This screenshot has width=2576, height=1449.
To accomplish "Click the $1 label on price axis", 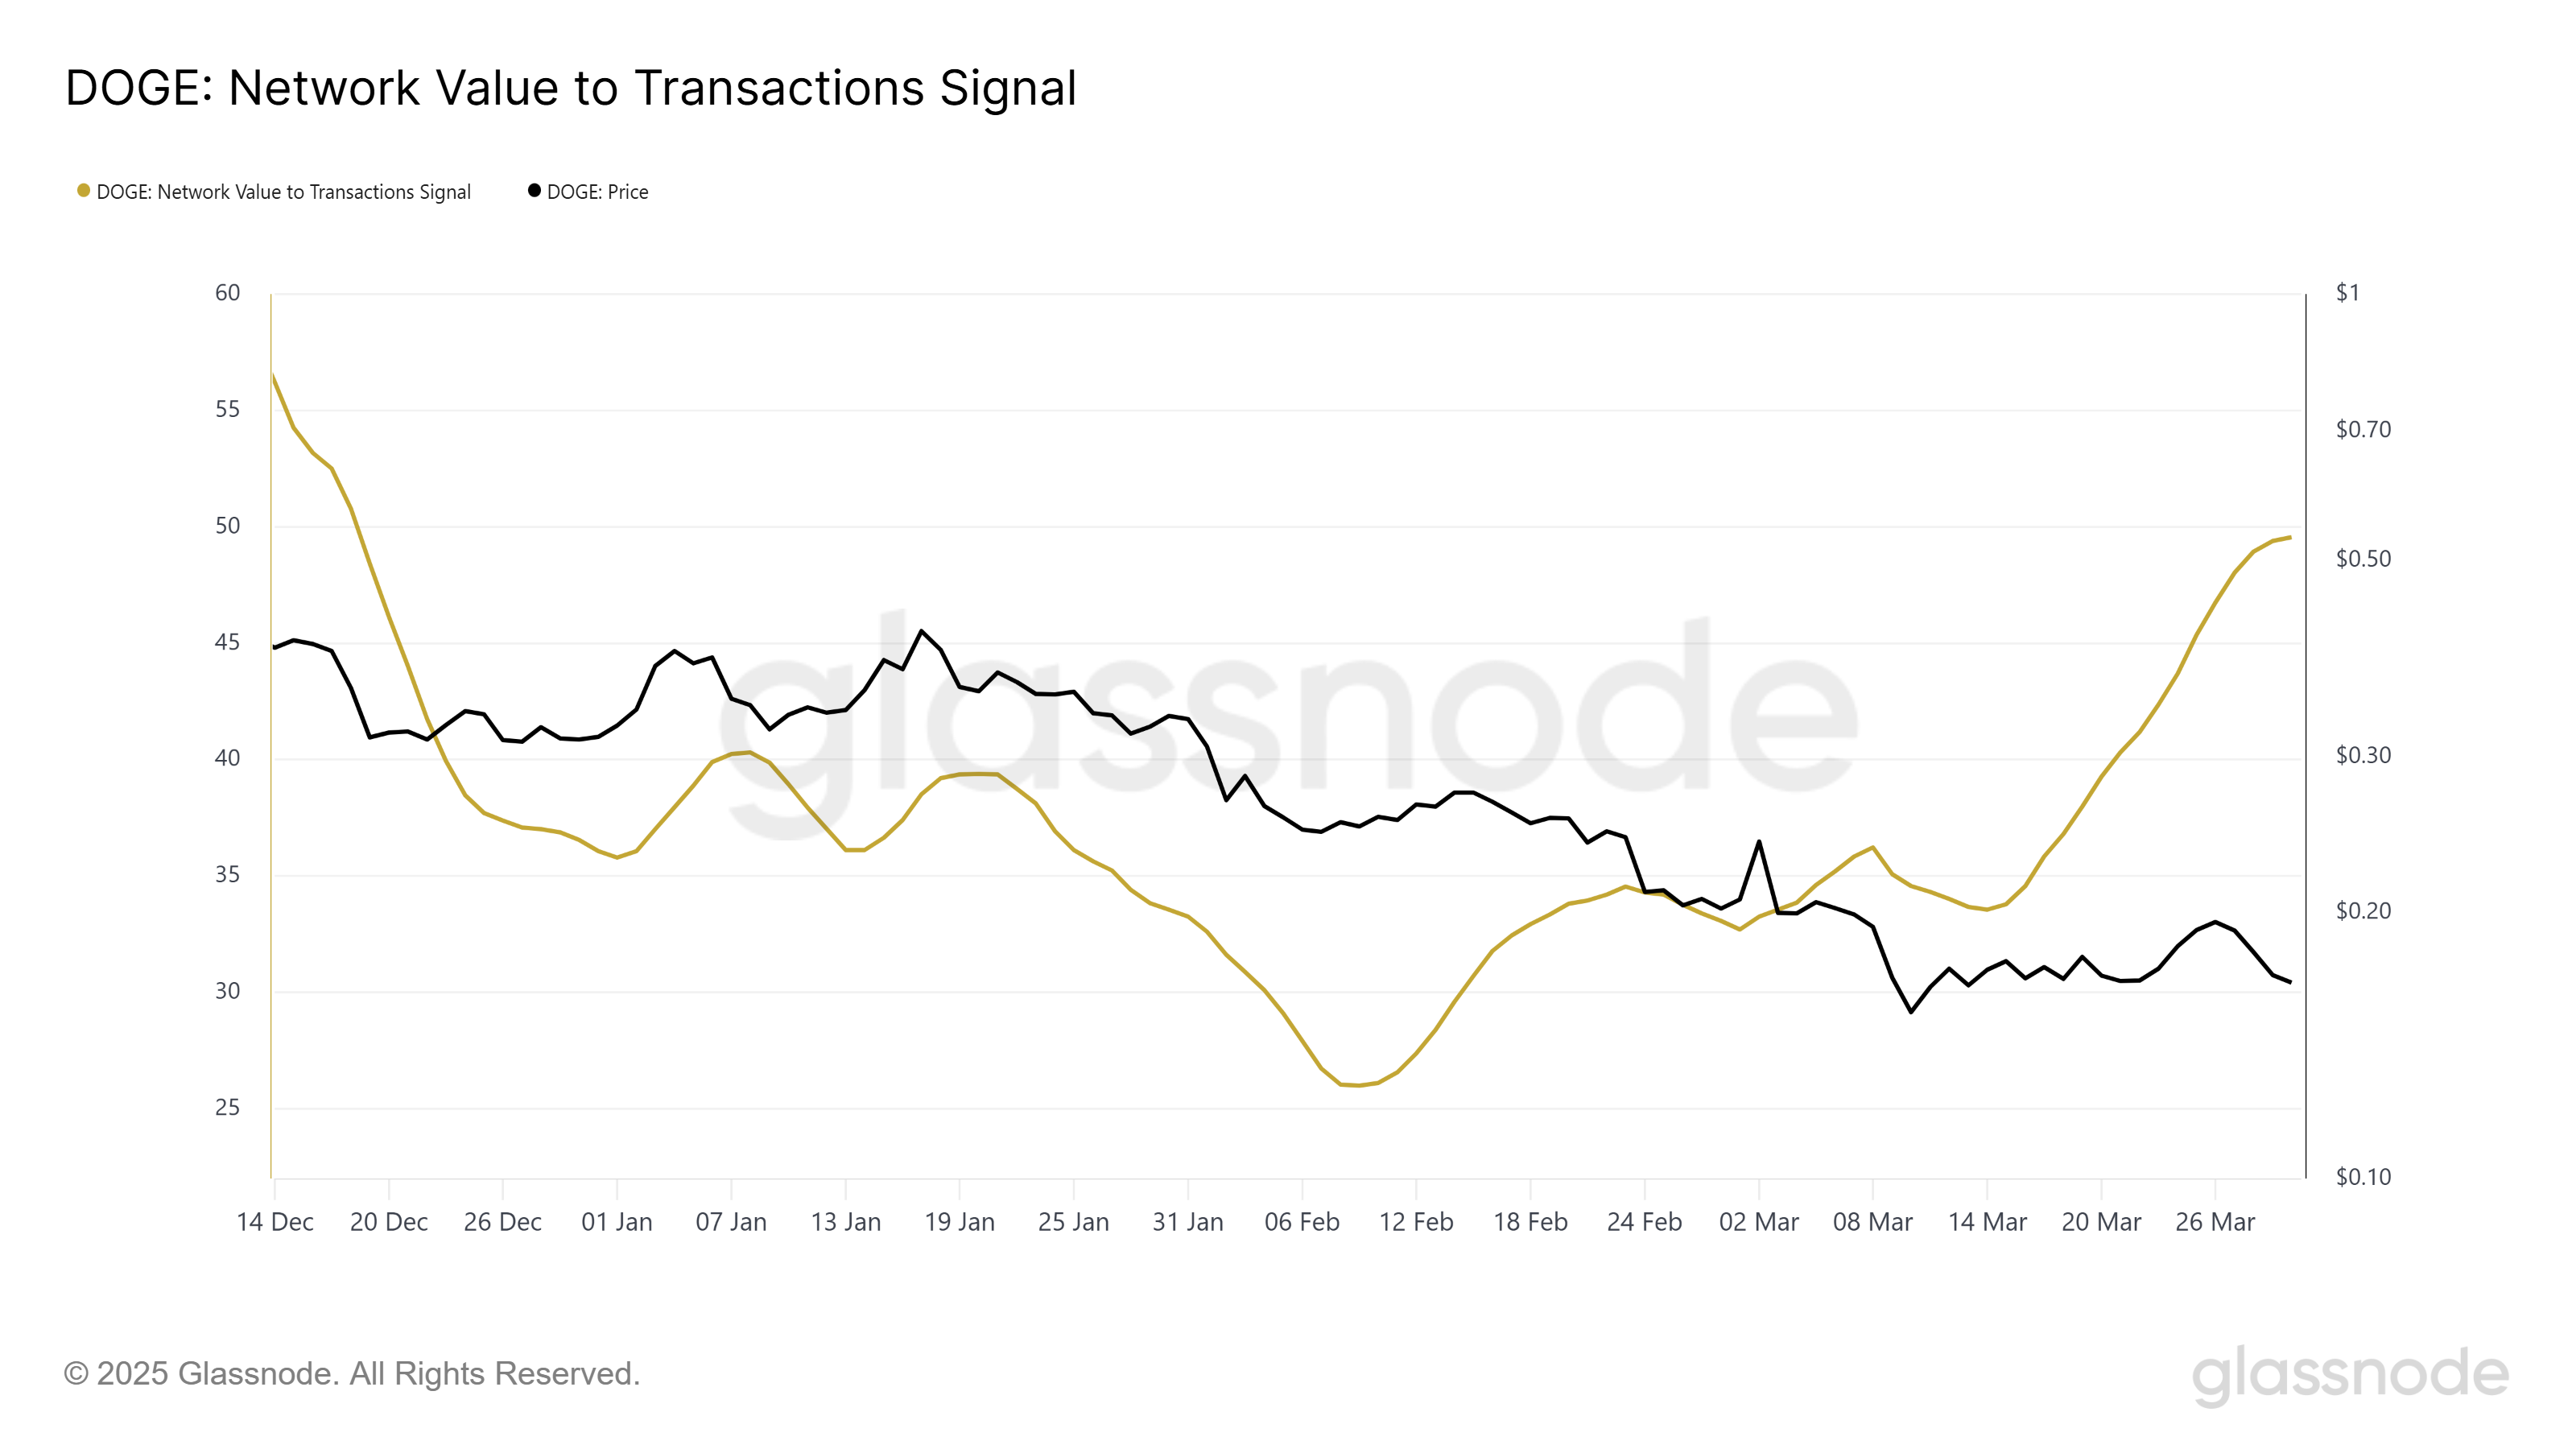I will coord(2348,293).
